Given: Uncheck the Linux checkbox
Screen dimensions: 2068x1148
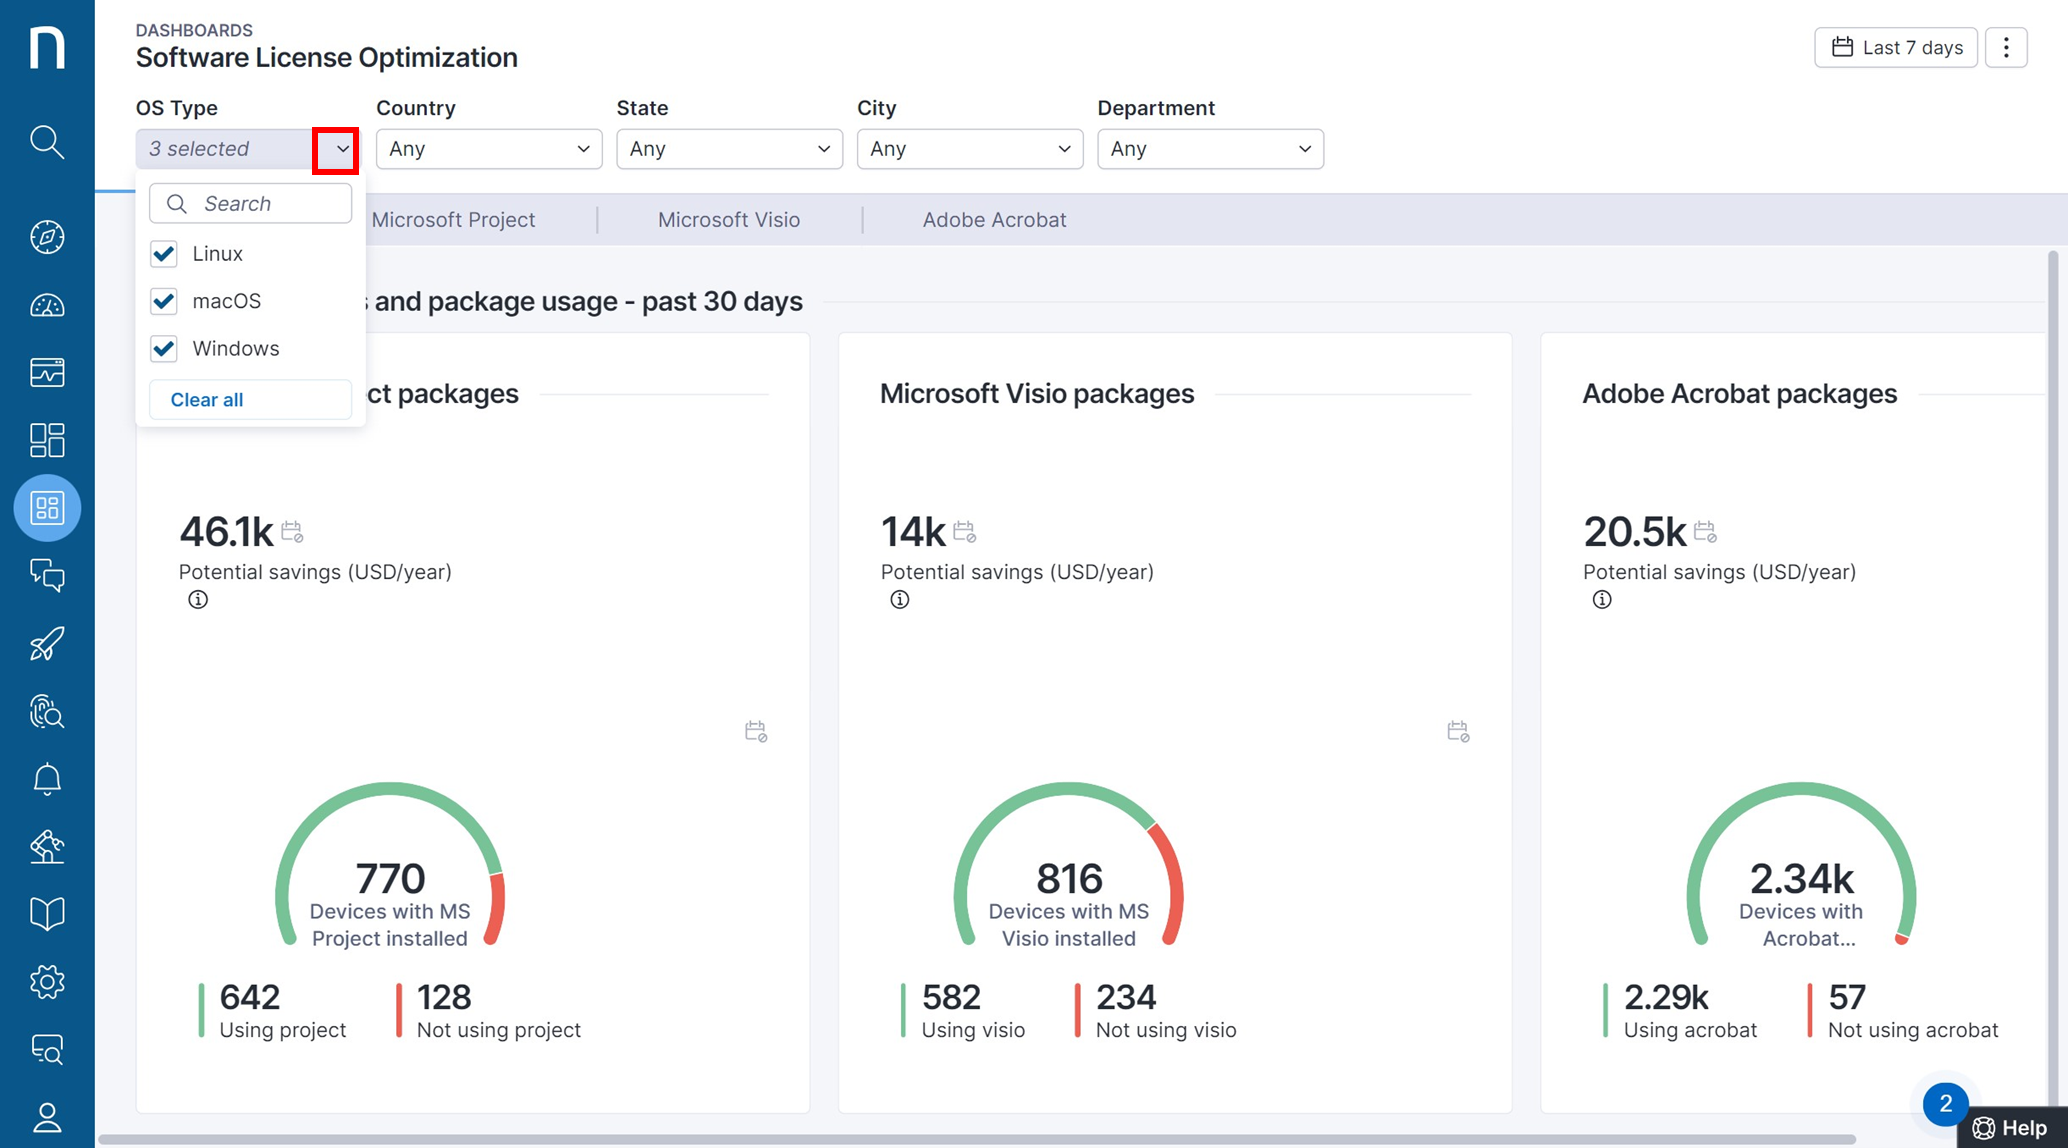Looking at the screenshot, I should [164, 254].
